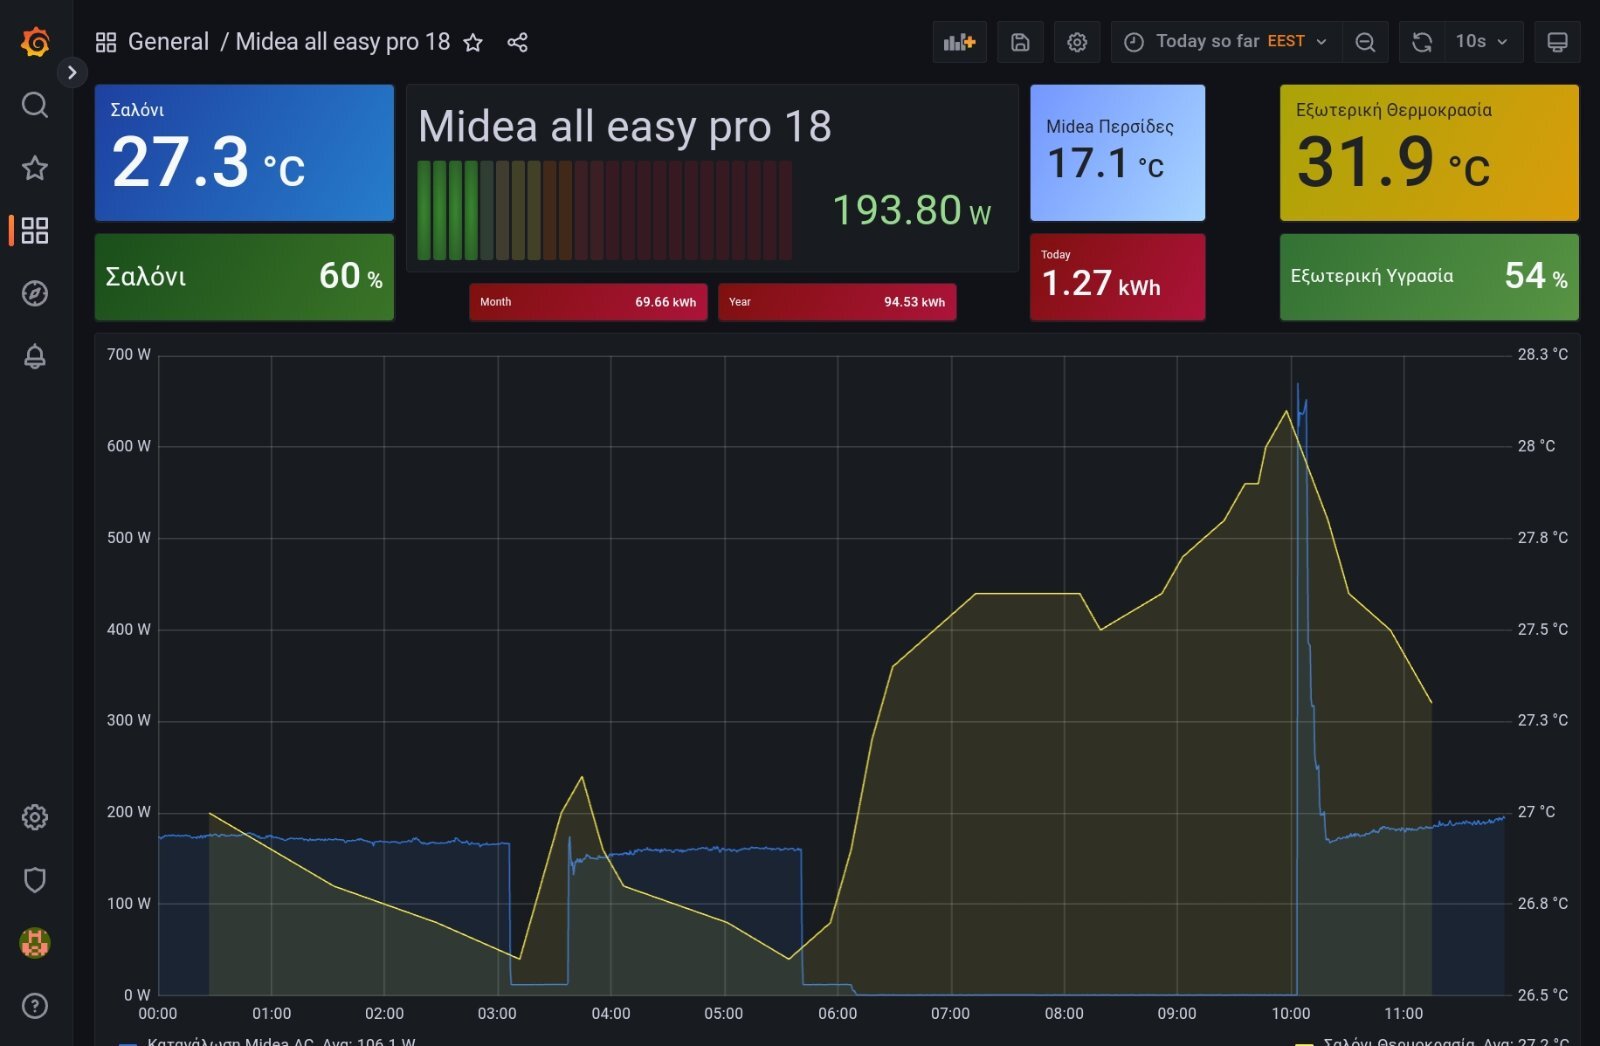The width and height of the screenshot is (1600, 1046).
Task: Click the Εξωτερική Υγρασία 54 % panel
Action: [1429, 277]
